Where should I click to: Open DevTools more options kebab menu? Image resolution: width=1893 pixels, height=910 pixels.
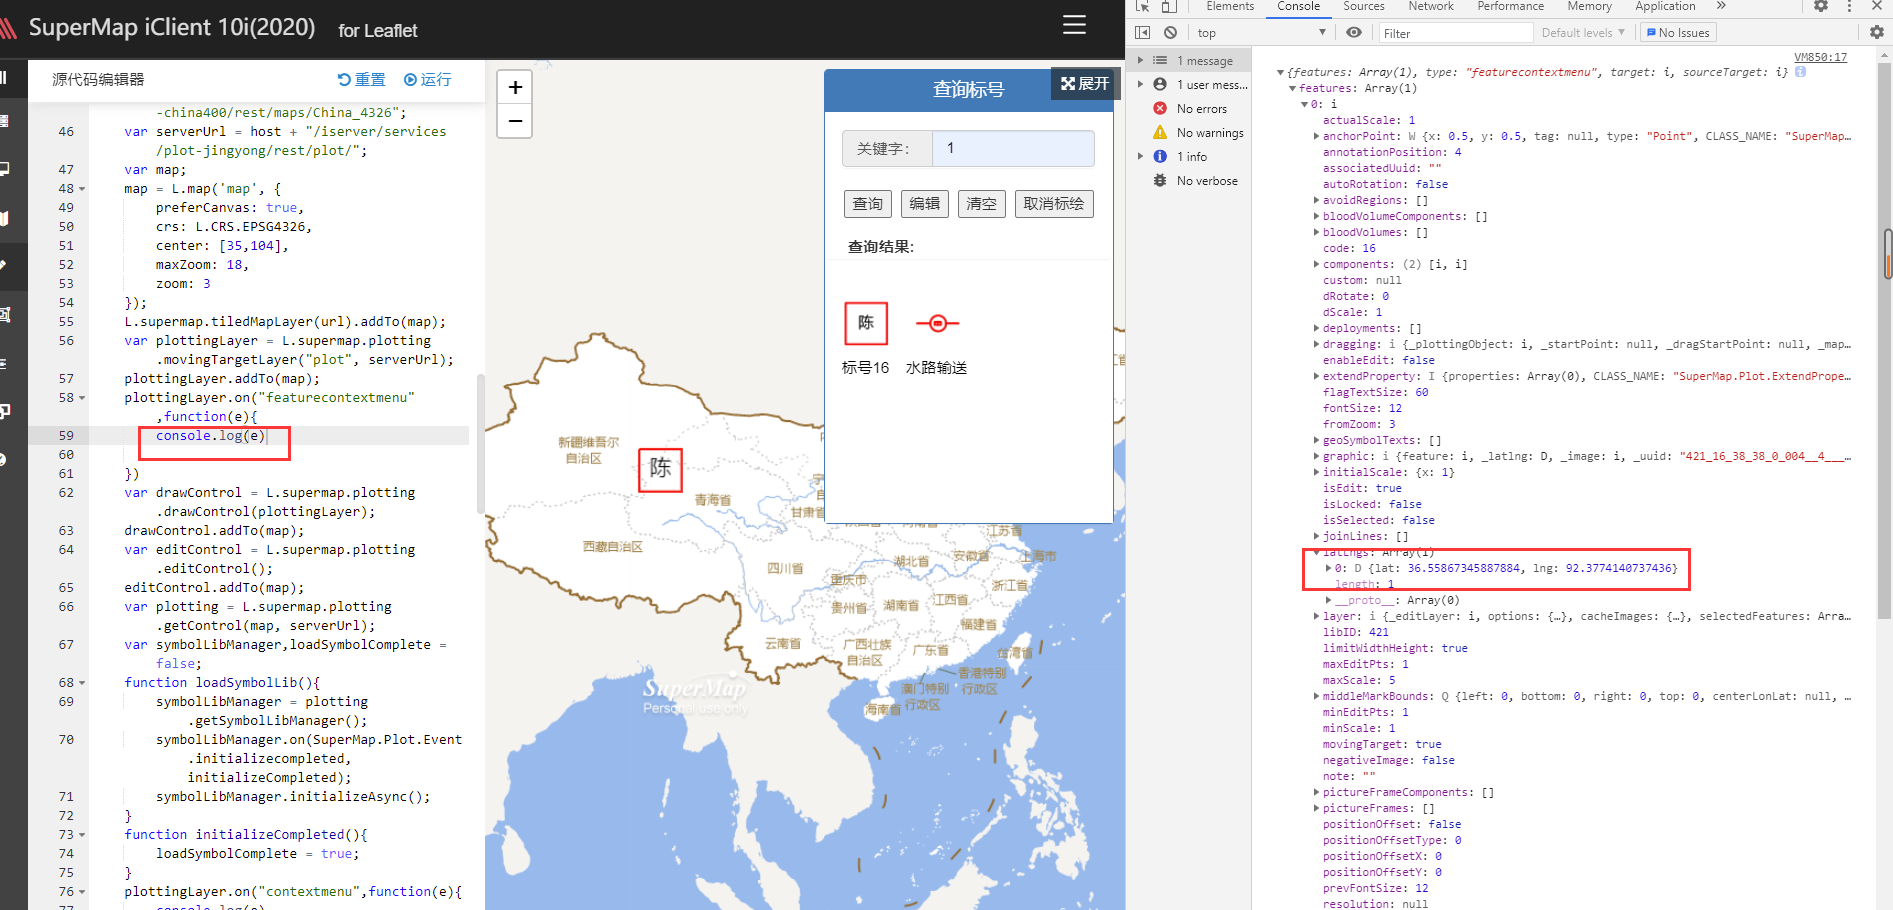[1849, 6]
